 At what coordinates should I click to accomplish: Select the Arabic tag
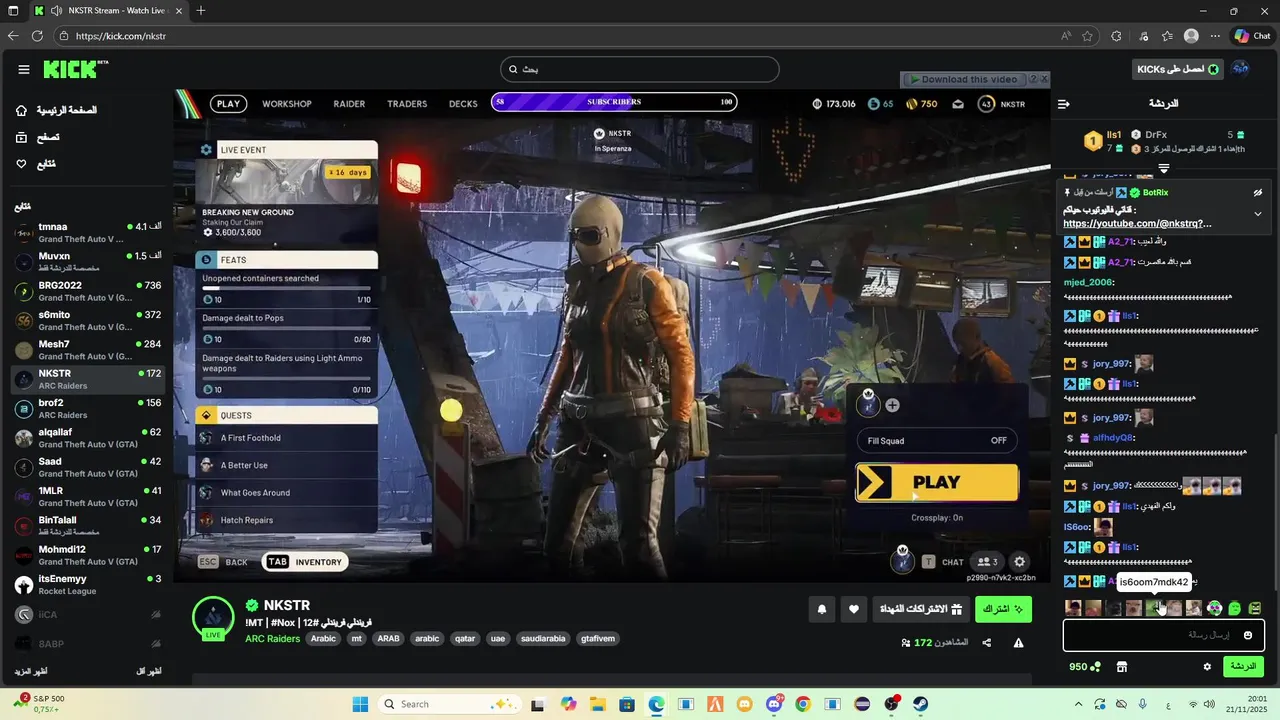pyautogui.click(x=323, y=638)
